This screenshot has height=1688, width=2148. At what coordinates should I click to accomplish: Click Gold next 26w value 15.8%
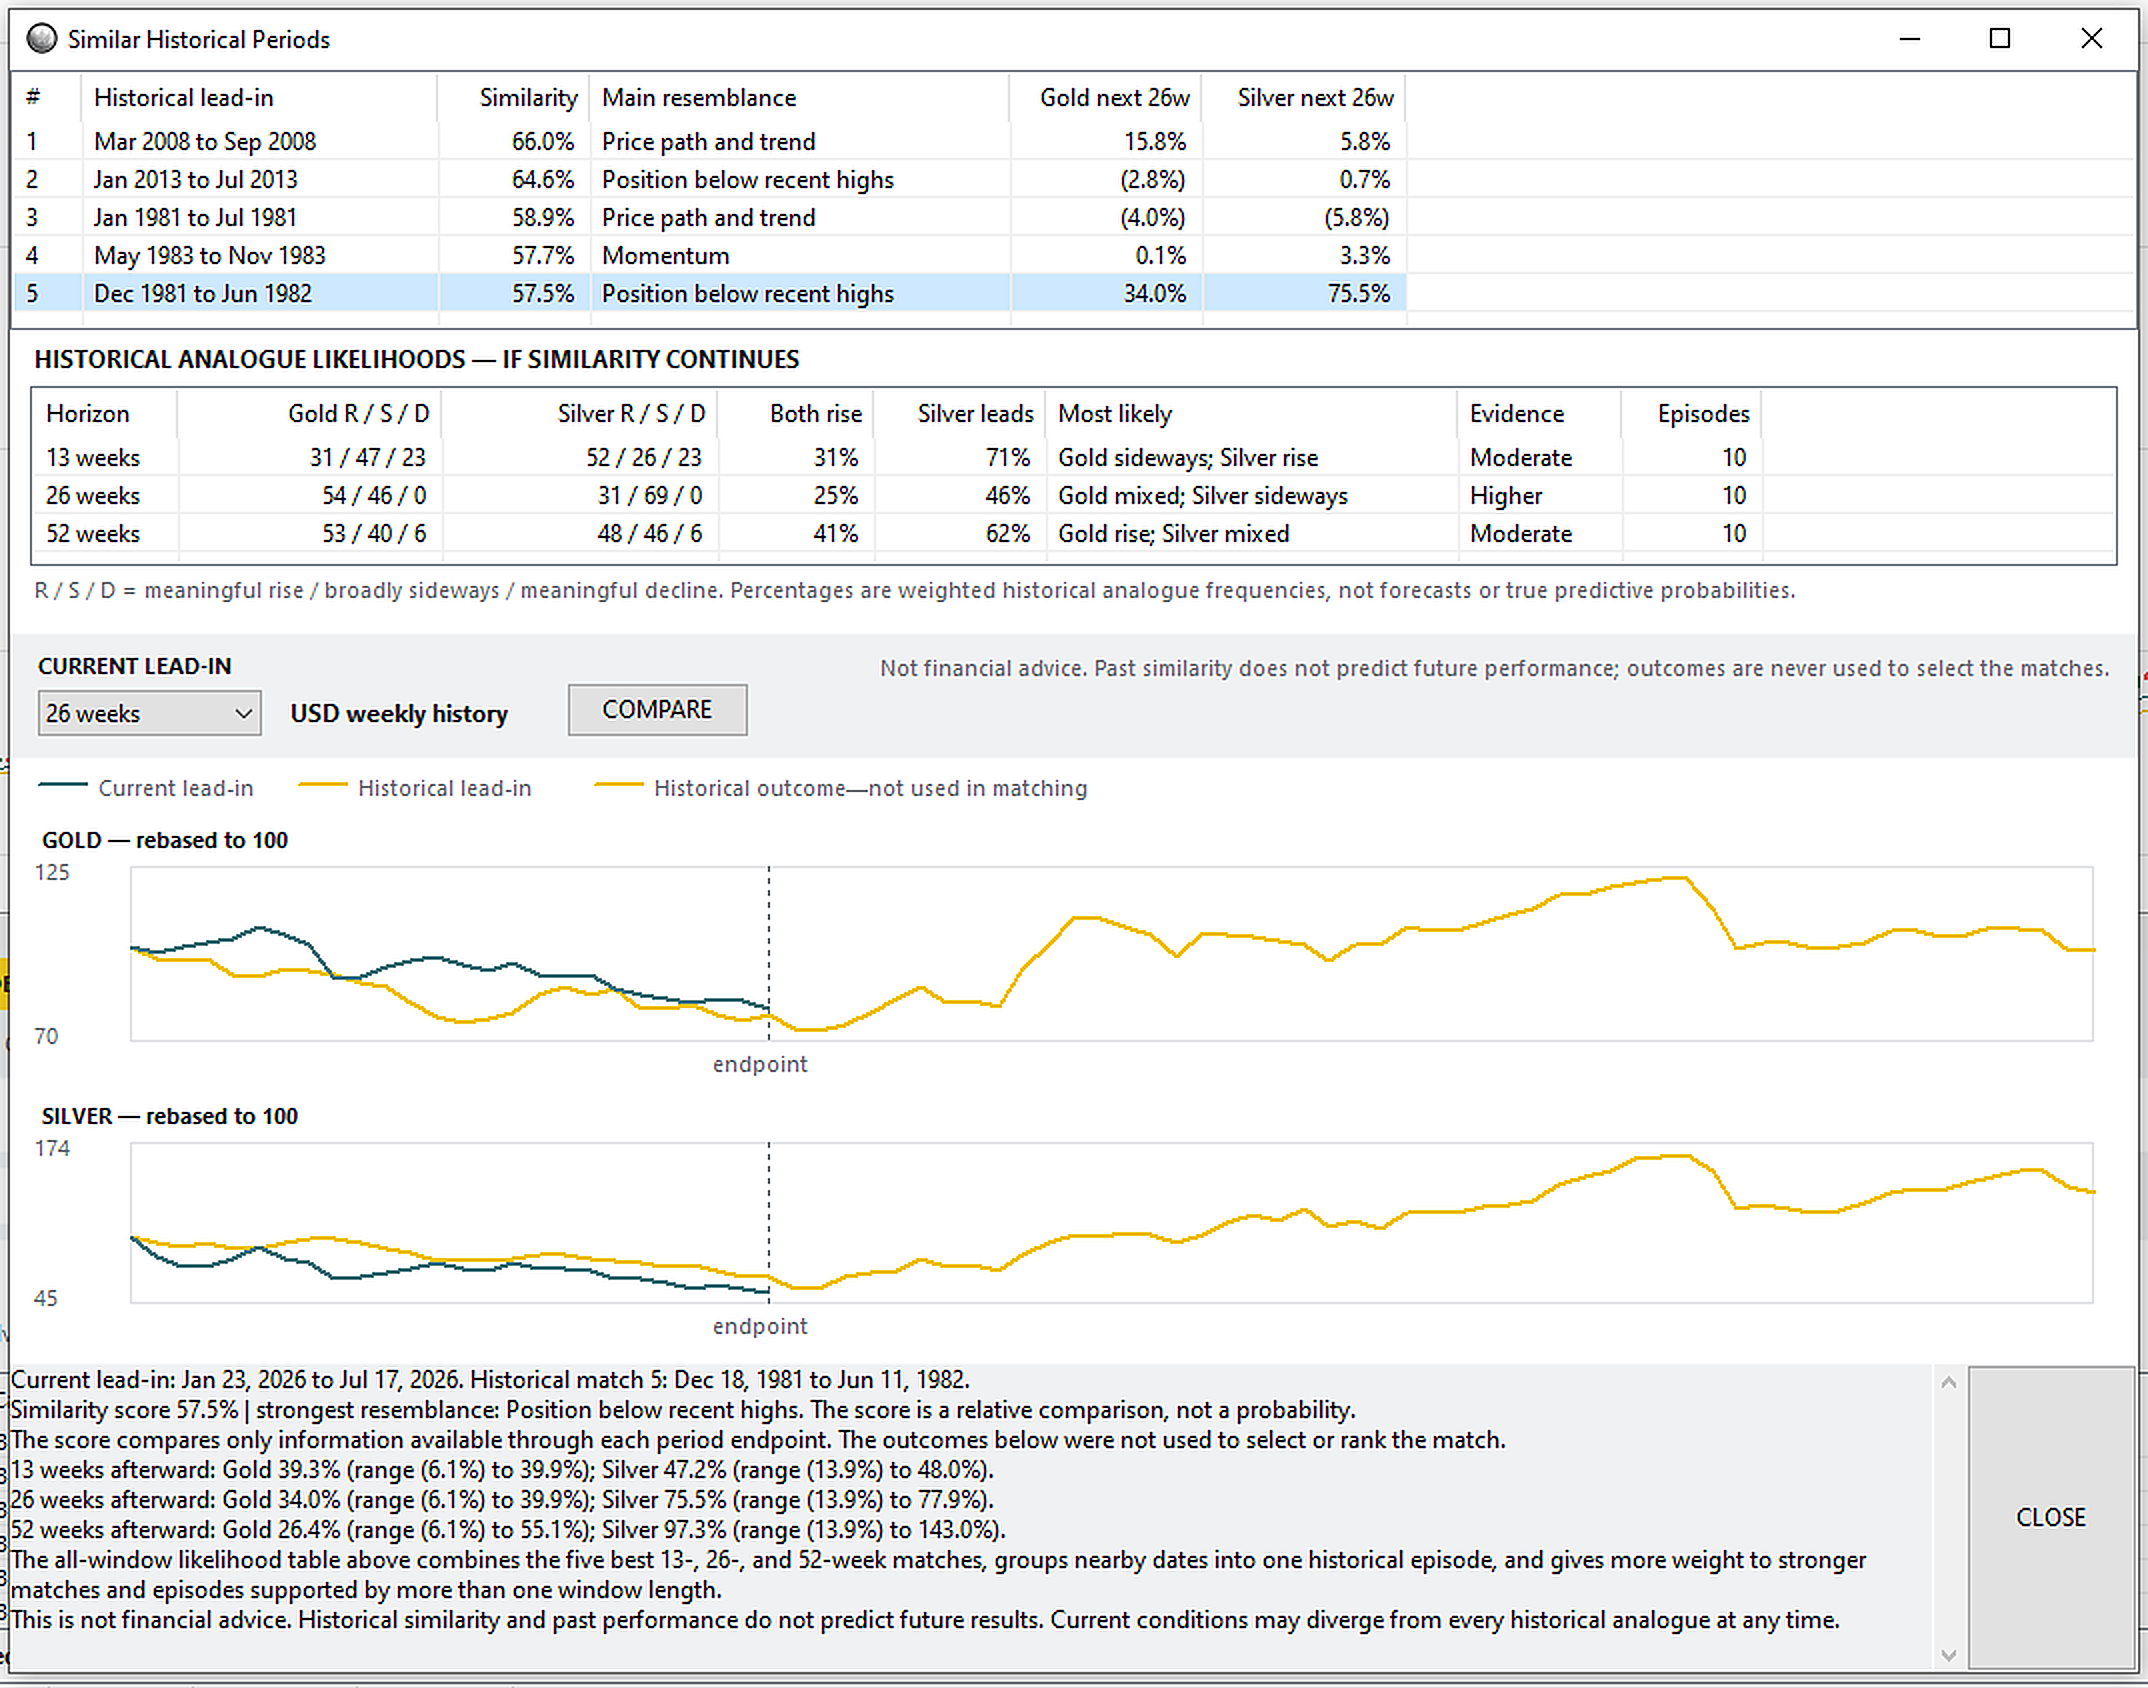point(1155,141)
